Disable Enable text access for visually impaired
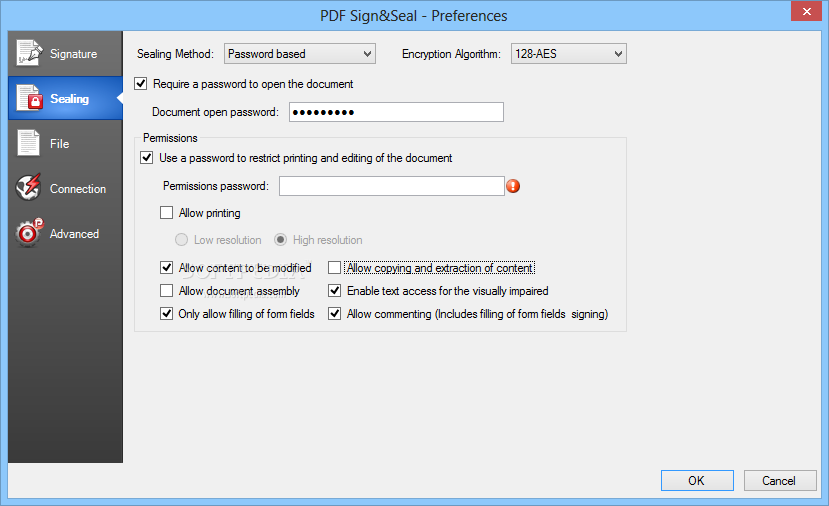This screenshot has height=506, width=829. tap(334, 290)
